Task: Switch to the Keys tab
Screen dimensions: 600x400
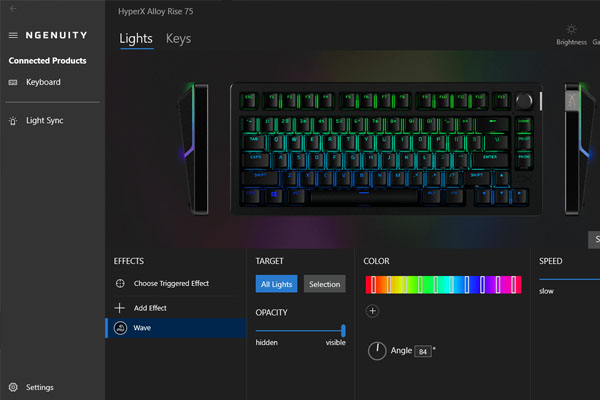Action: click(x=178, y=39)
